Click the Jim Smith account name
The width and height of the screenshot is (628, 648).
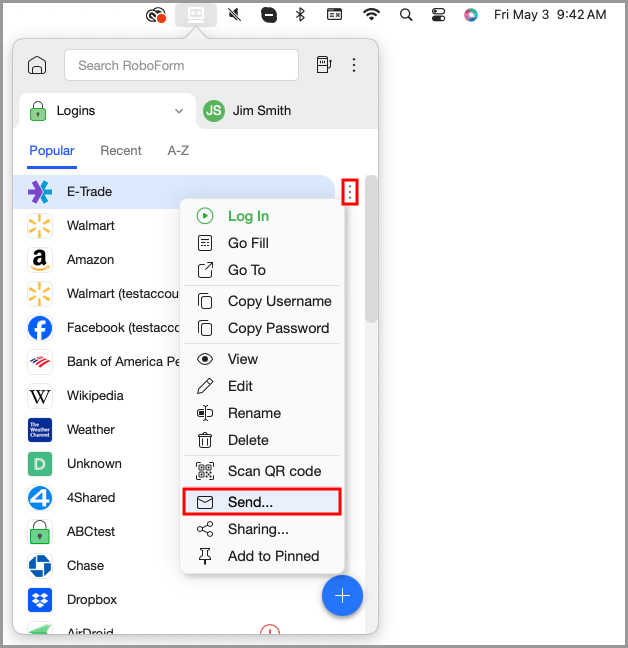click(x=262, y=111)
